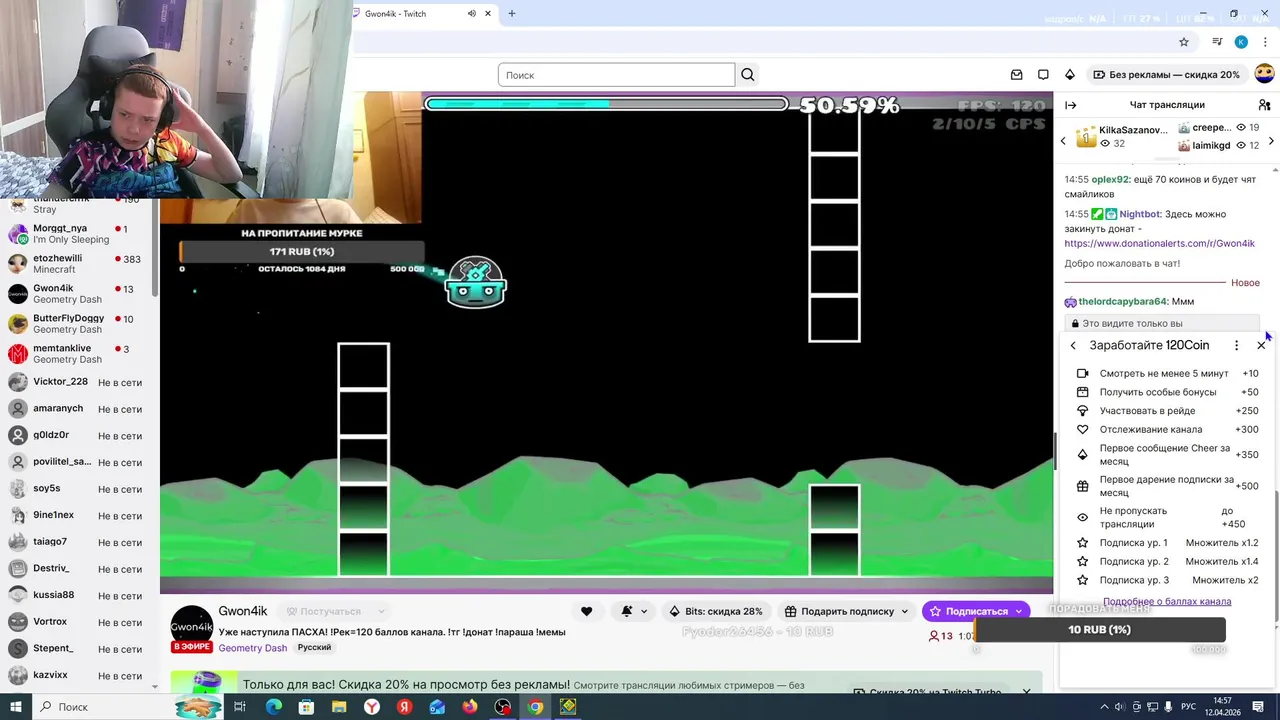Click the Участвовать в рейде reward row
1280x720 pixels.
coord(1167,411)
